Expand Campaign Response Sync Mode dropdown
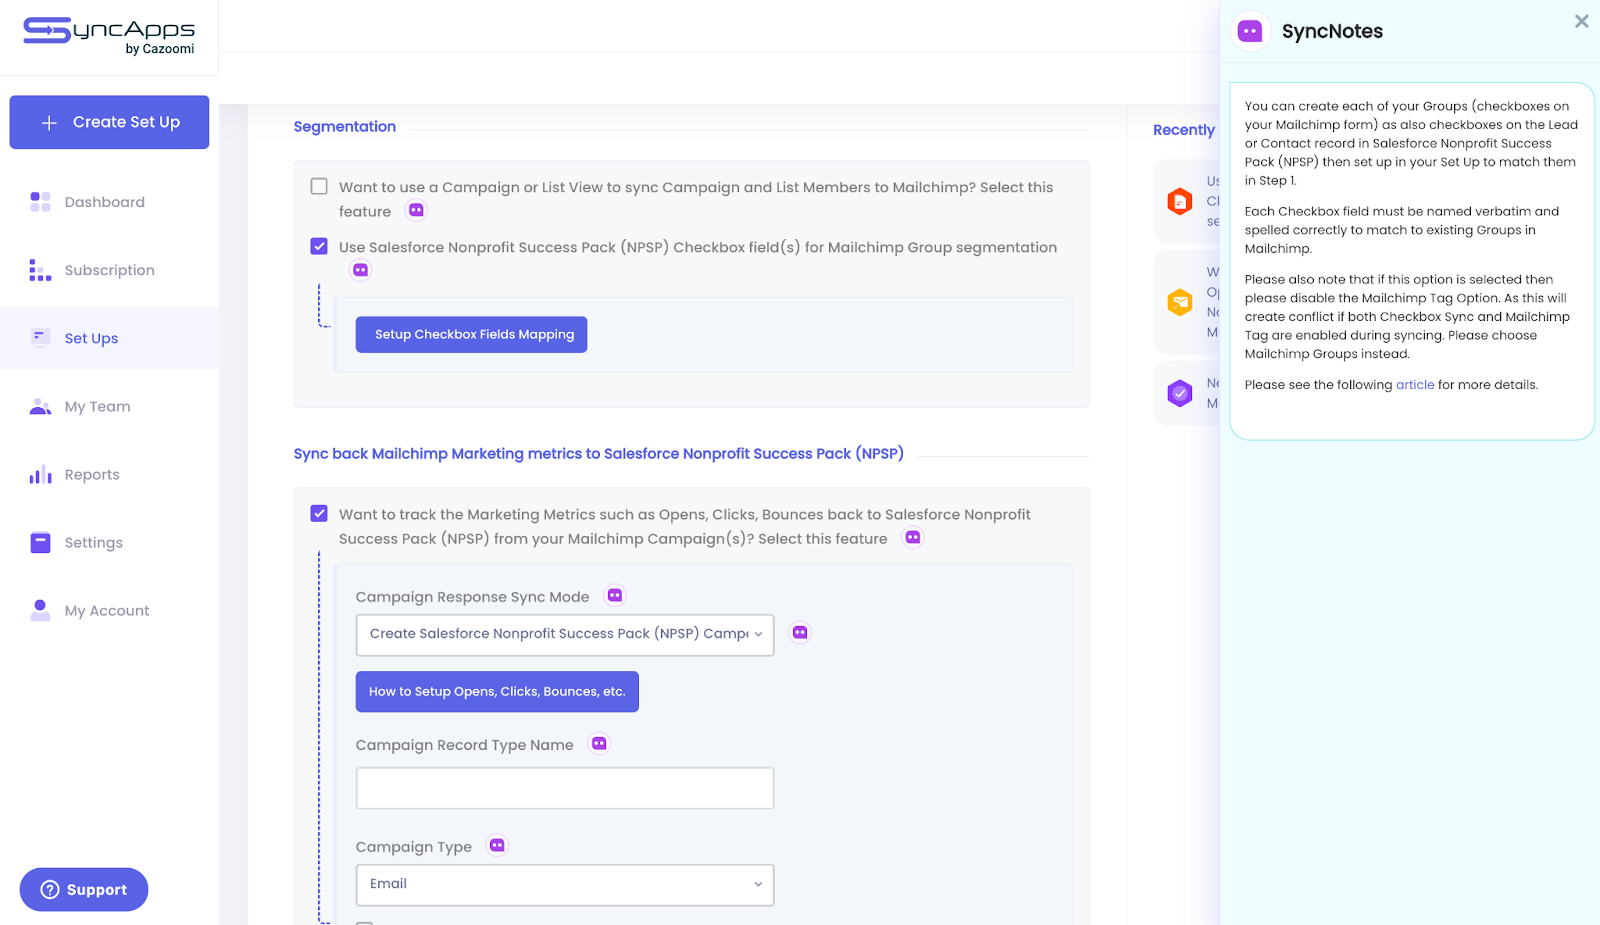Viewport: 1600px width, 925px height. [x=565, y=634]
